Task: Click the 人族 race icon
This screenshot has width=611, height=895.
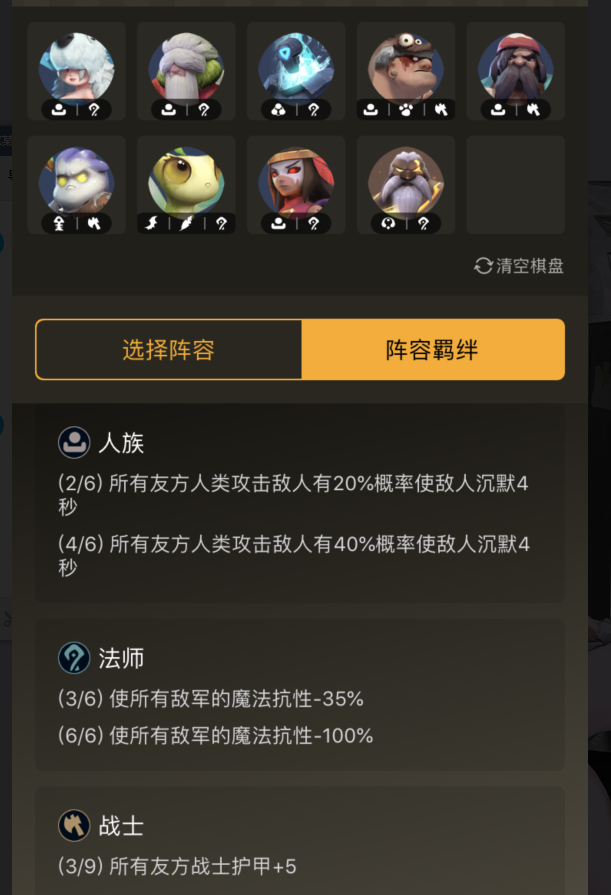Action: 74,442
